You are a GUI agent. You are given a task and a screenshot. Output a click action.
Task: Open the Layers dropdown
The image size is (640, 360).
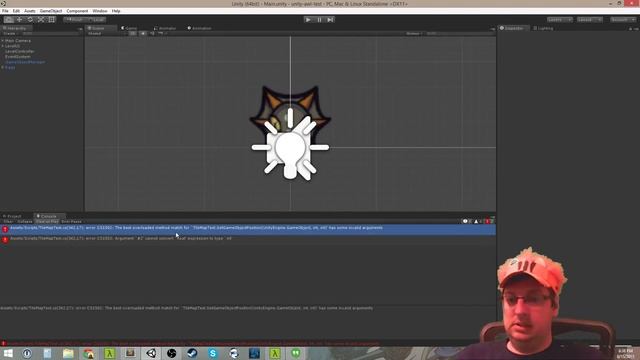(x=560, y=20)
